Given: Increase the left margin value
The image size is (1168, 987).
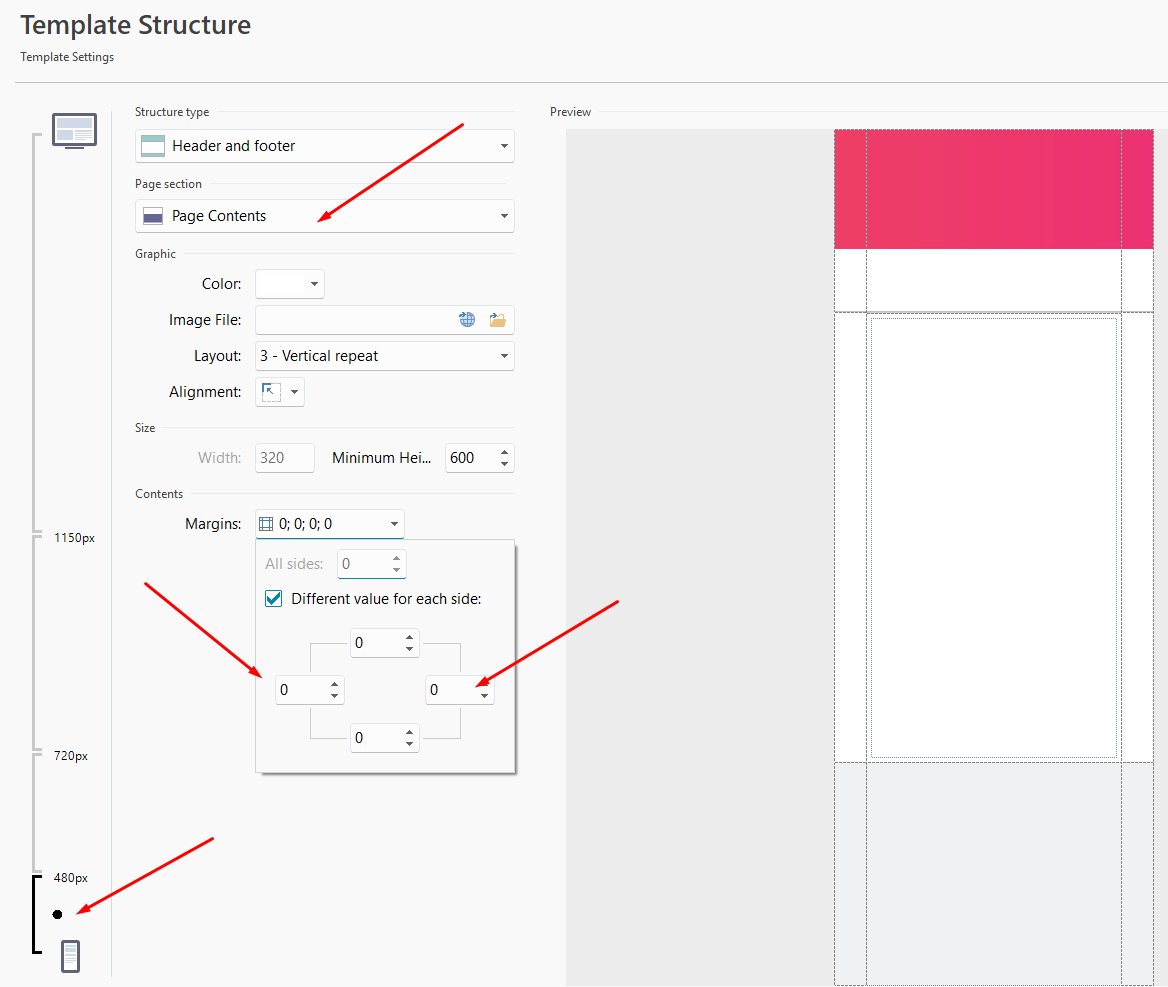Looking at the screenshot, I should point(334,684).
